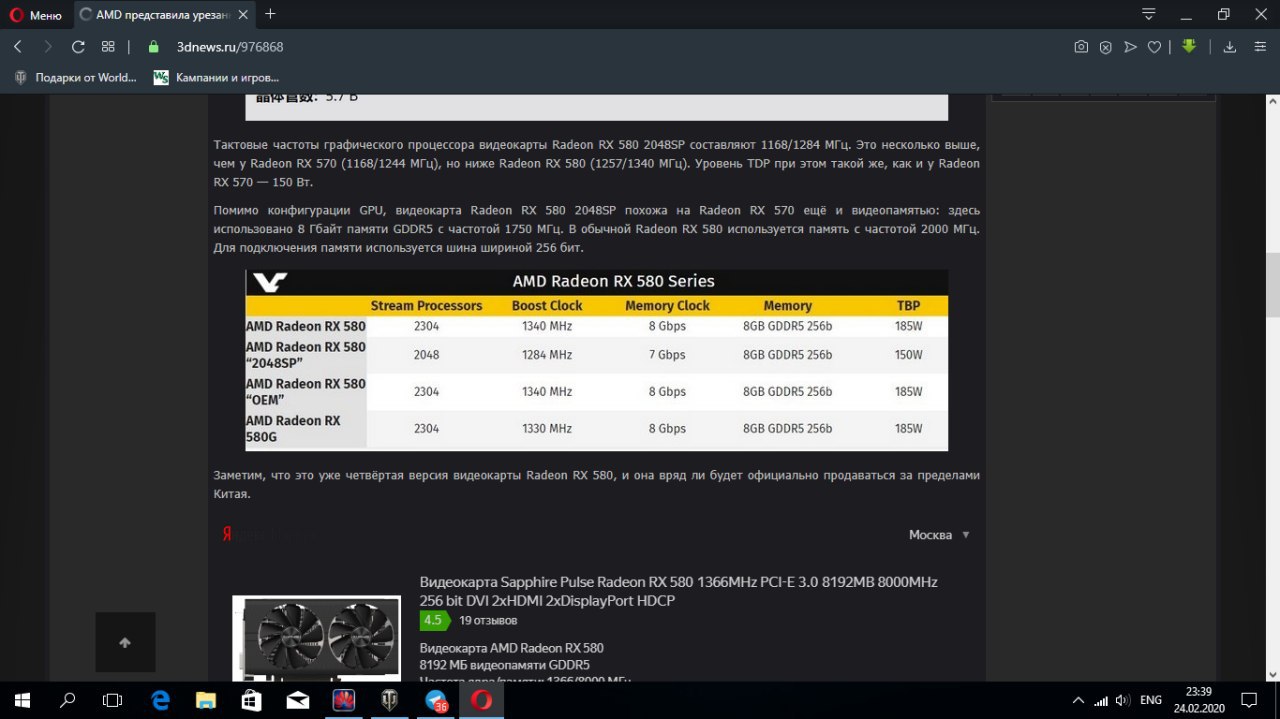Open Sapphire Pulse Radeon RX 580 product link

point(679,591)
